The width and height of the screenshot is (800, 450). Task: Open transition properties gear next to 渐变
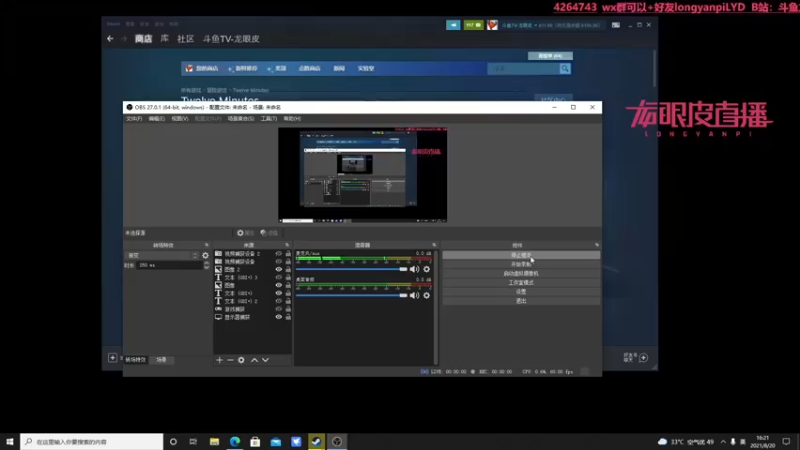click(x=205, y=255)
